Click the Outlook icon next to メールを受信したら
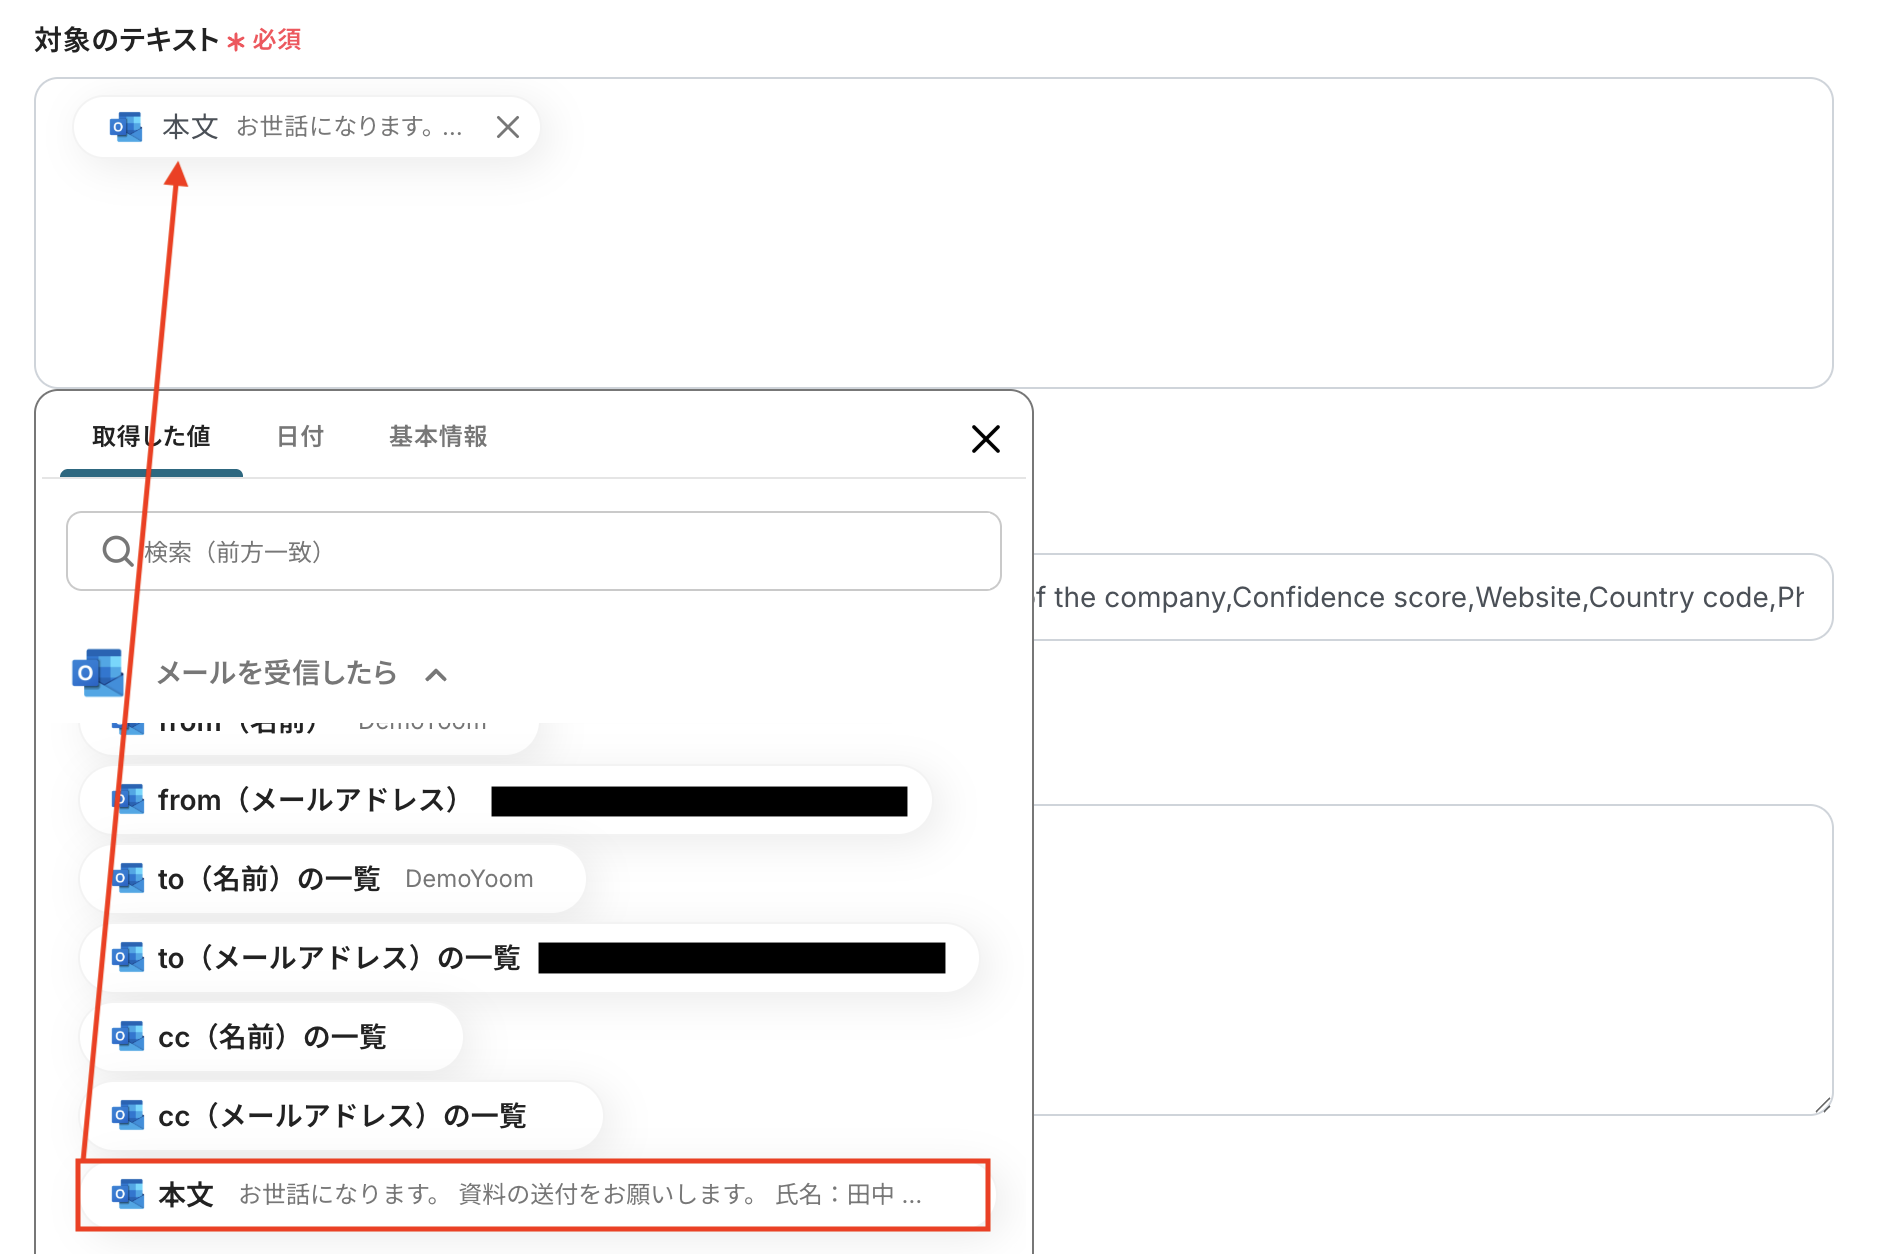 click(x=95, y=673)
